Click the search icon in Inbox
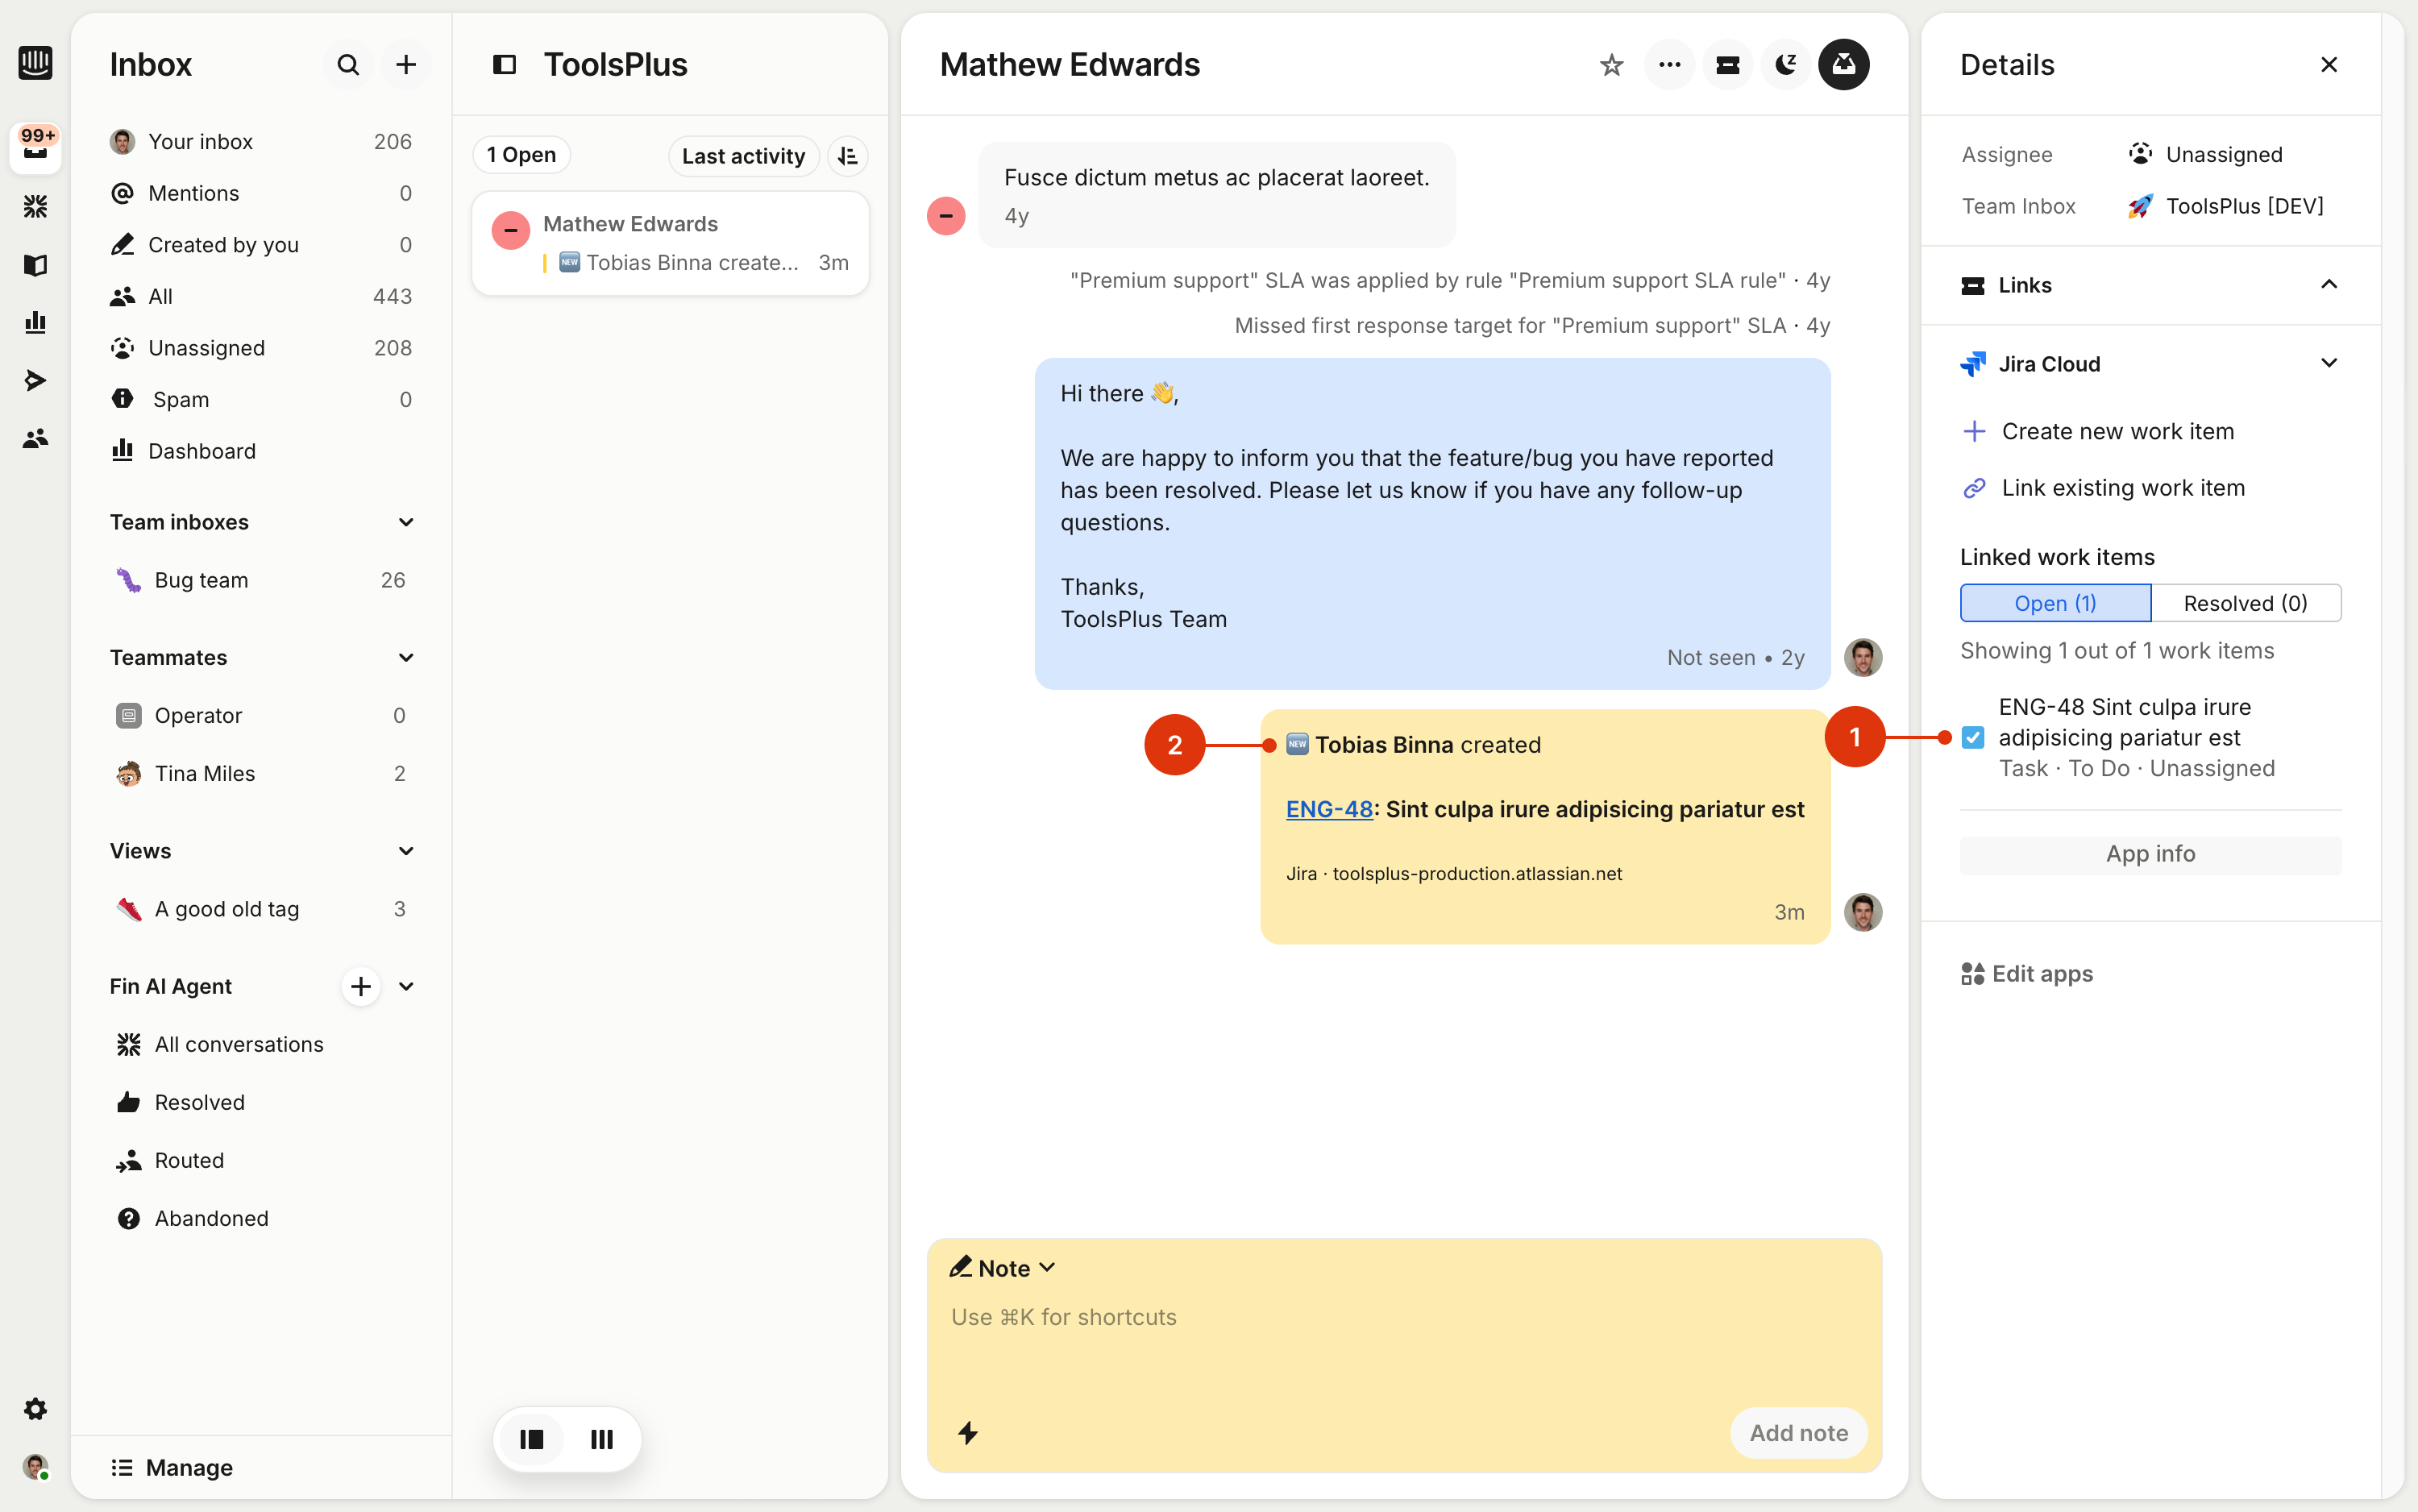2418x1512 pixels. pos(347,65)
